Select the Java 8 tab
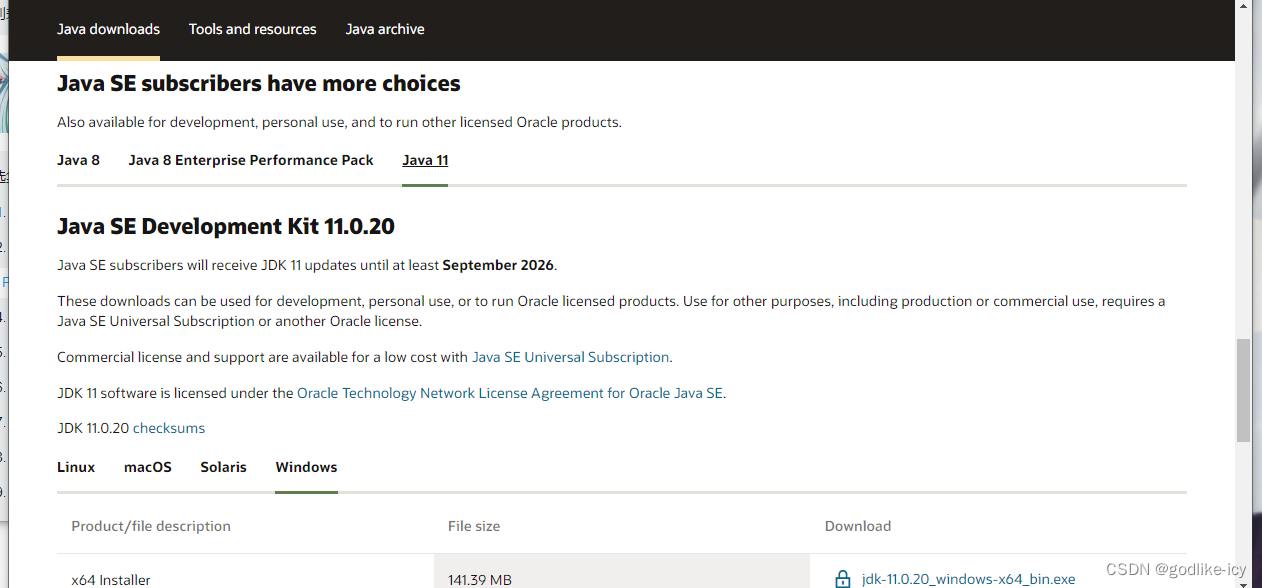Screen dimensions: 1262x588 78,160
